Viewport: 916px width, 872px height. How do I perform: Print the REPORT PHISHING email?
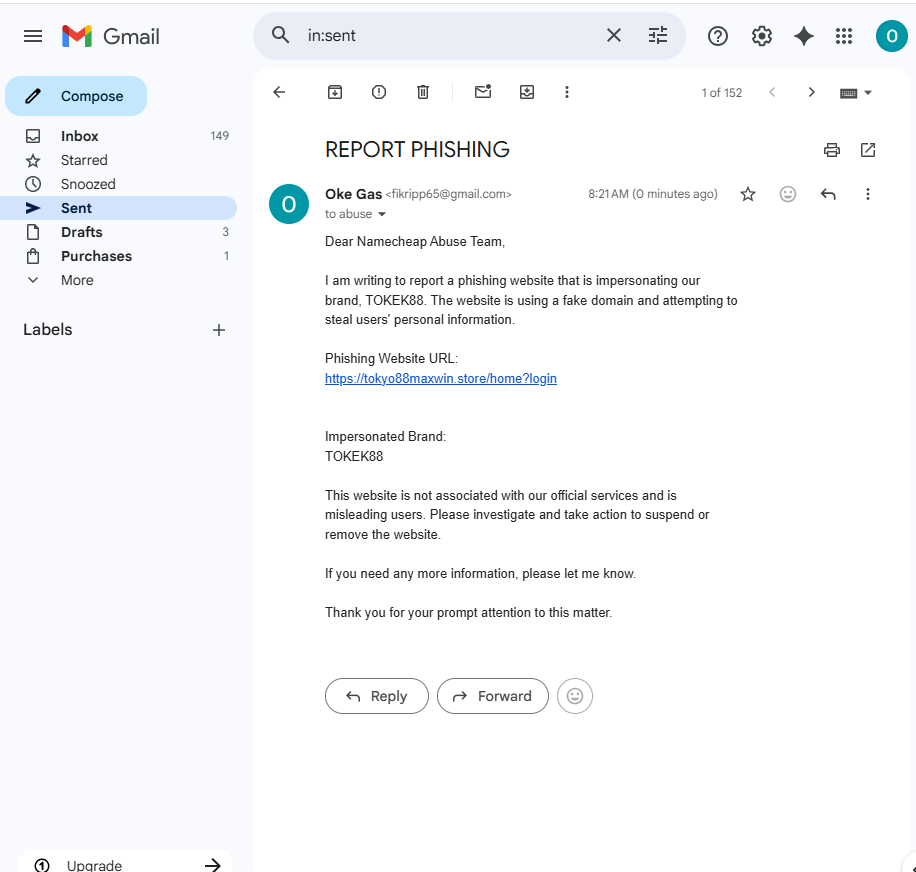pos(831,150)
